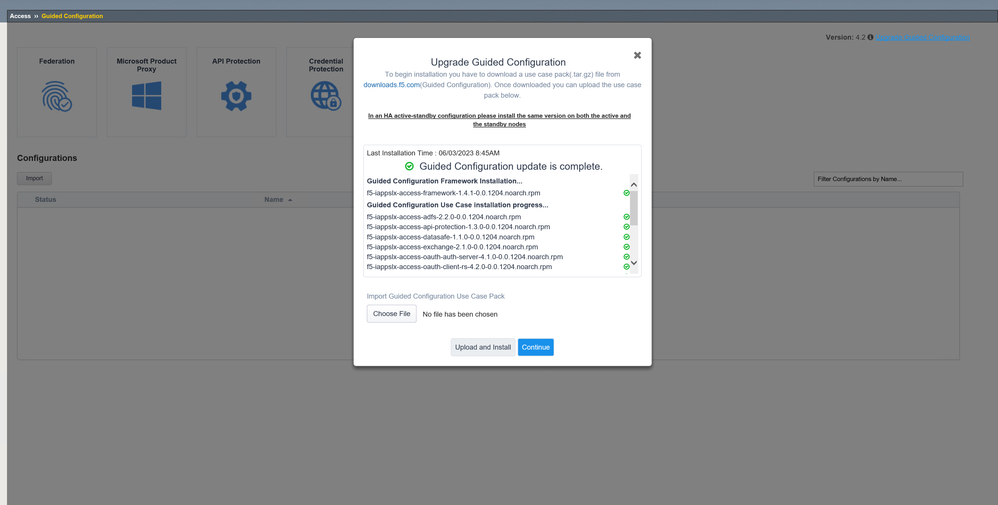Image resolution: width=998 pixels, height=505 pixels.
Task: Click check icon for access-adfs-2.2.0 rpm
Action: coord(626,217)
